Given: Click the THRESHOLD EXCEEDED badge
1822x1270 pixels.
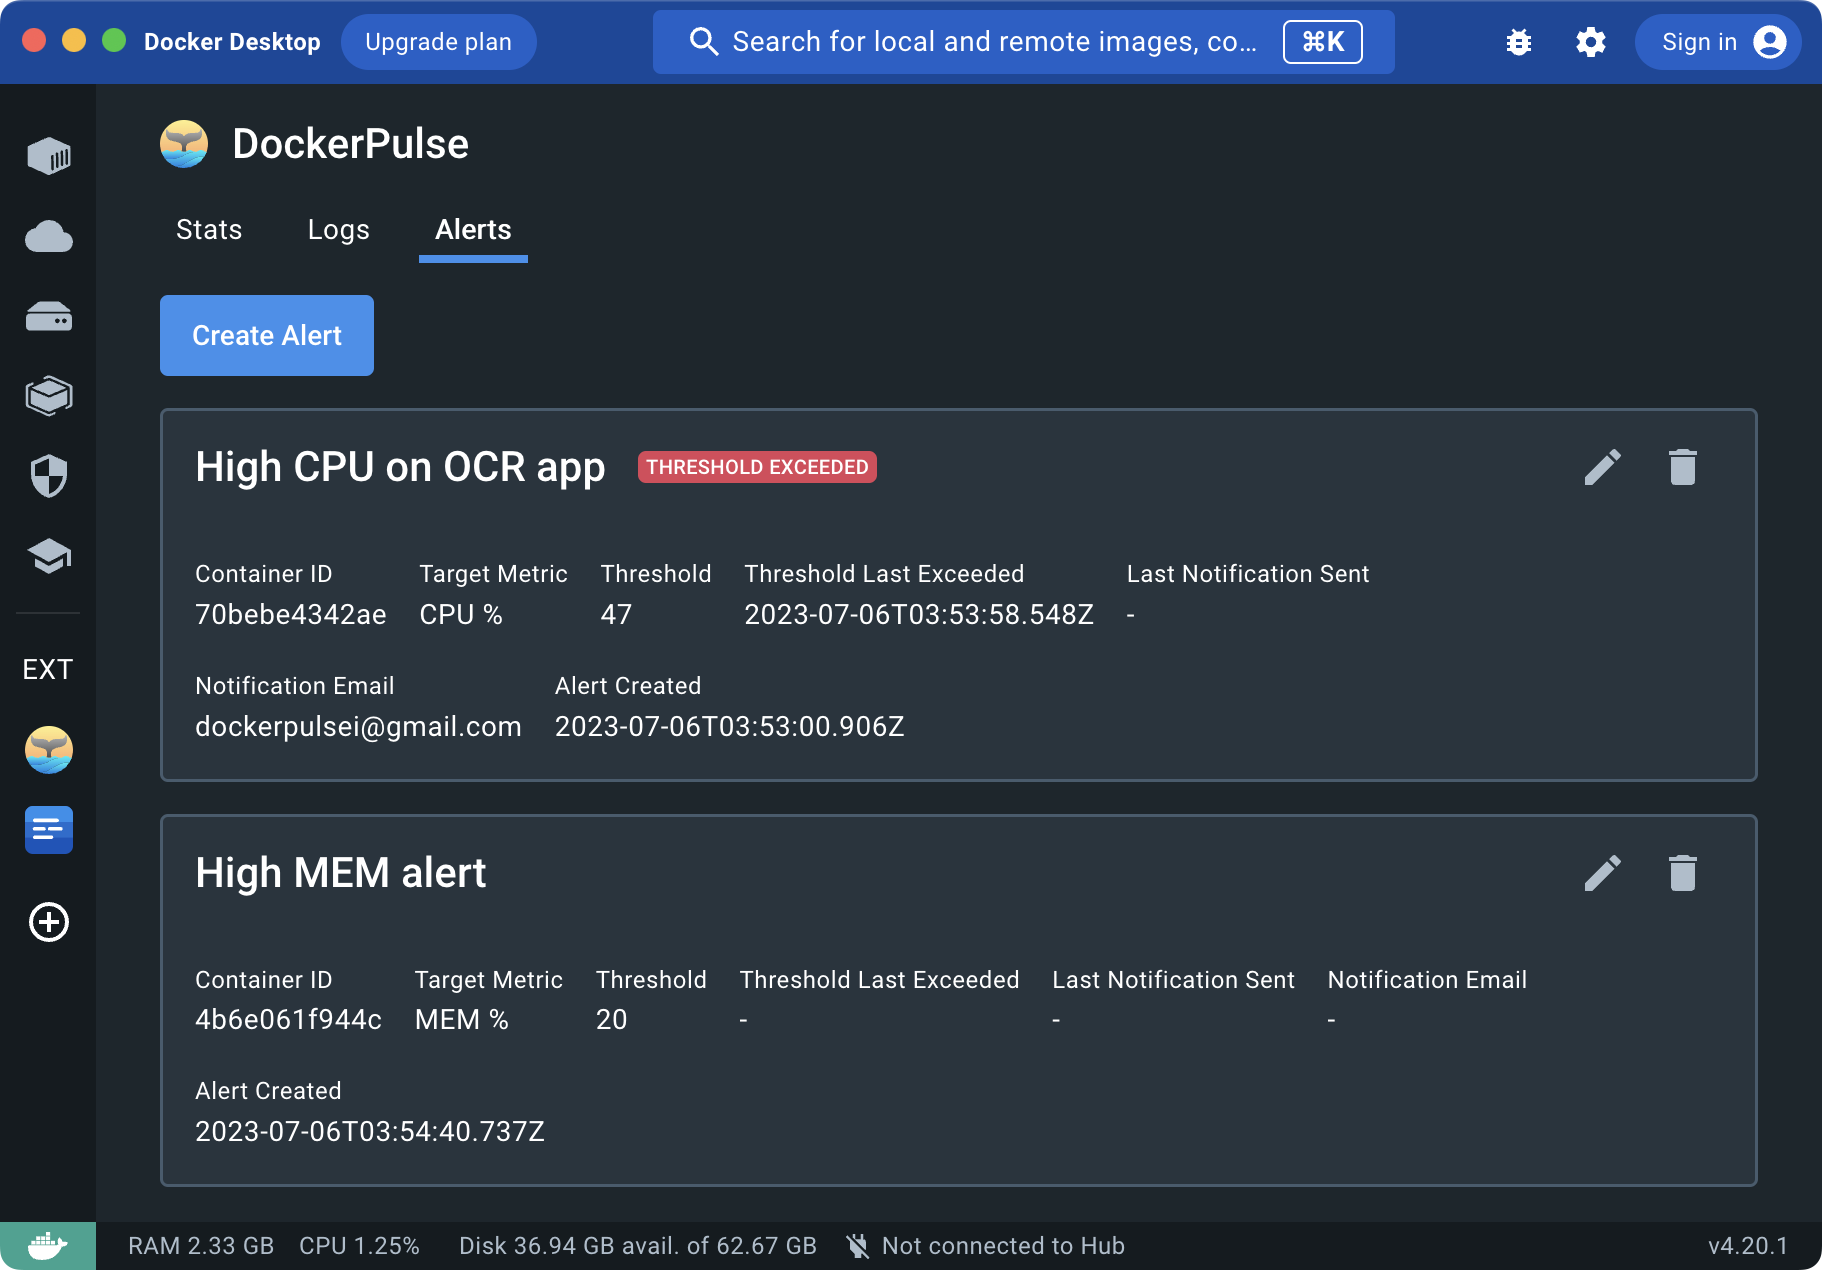Looking at the screenshot, I should [x=757, y=467].
